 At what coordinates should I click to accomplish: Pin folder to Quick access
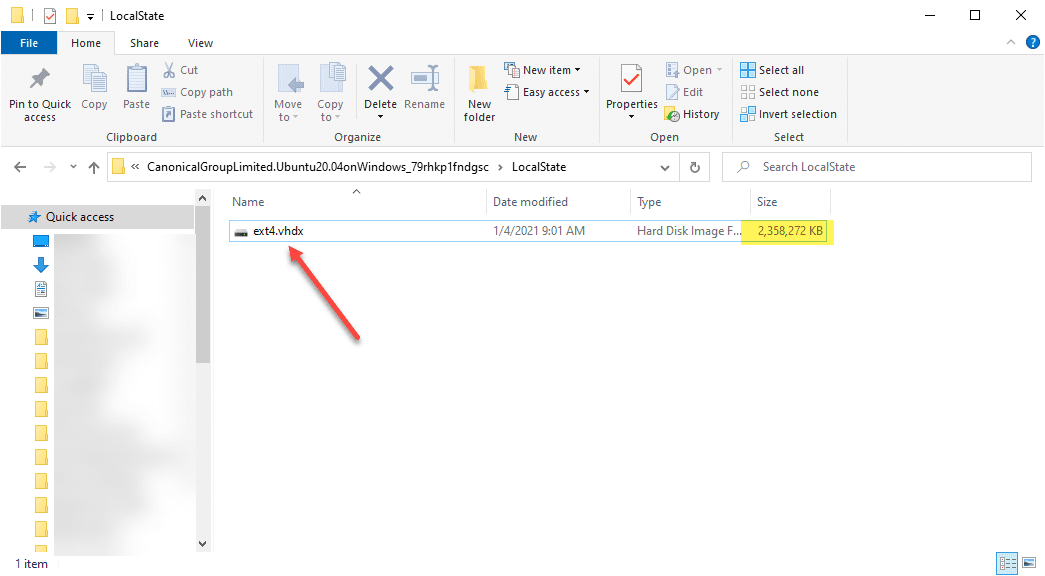click(39, 93)
